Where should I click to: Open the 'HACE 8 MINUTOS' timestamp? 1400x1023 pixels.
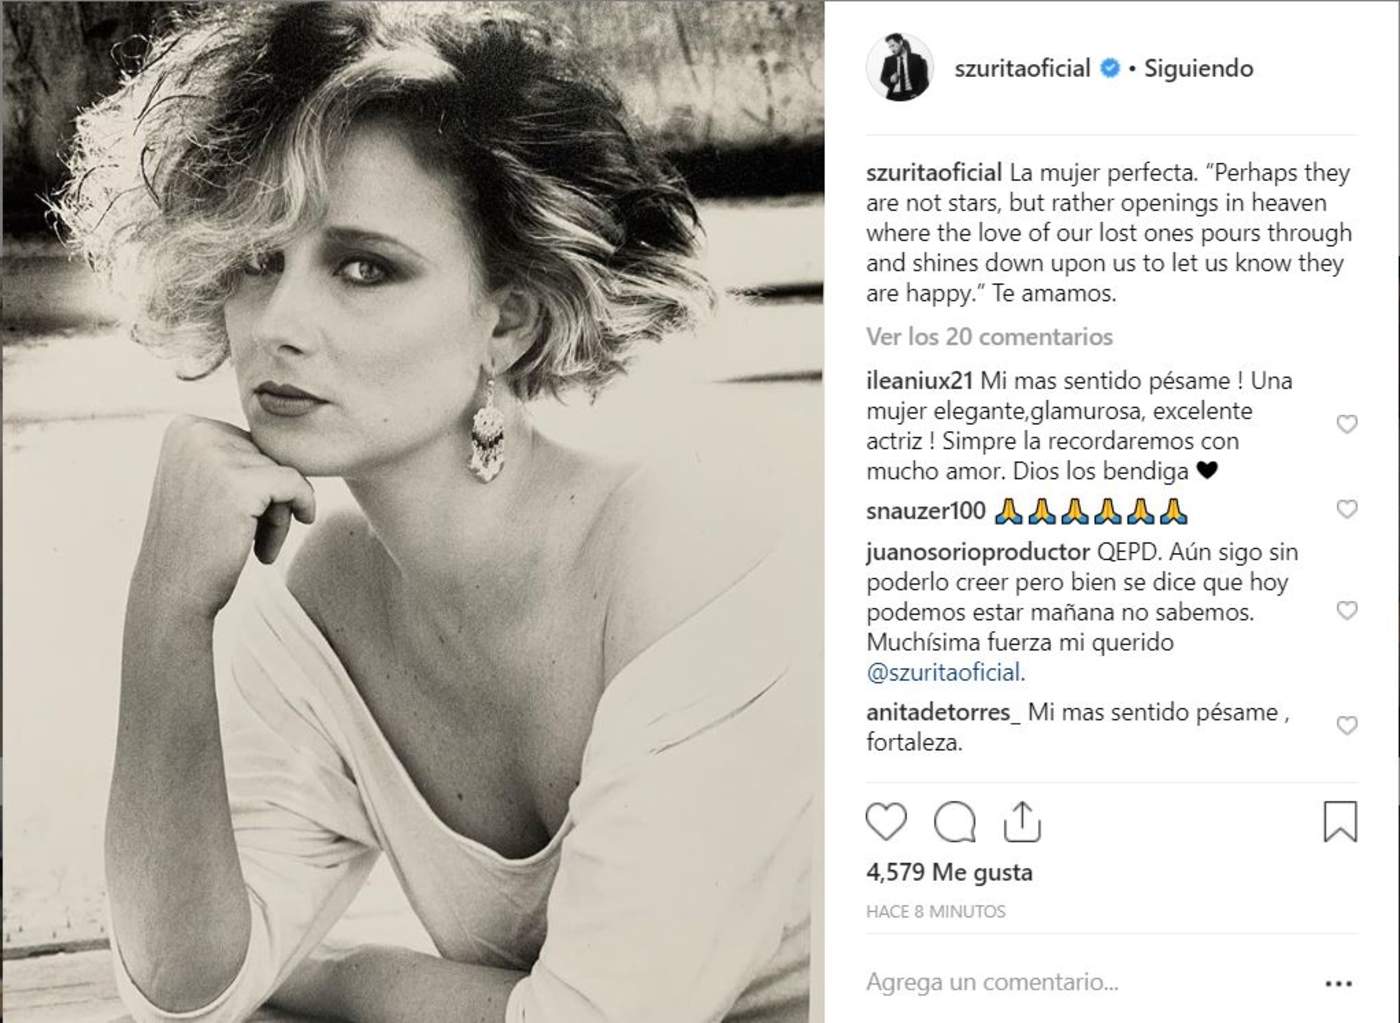click(935, 911)
